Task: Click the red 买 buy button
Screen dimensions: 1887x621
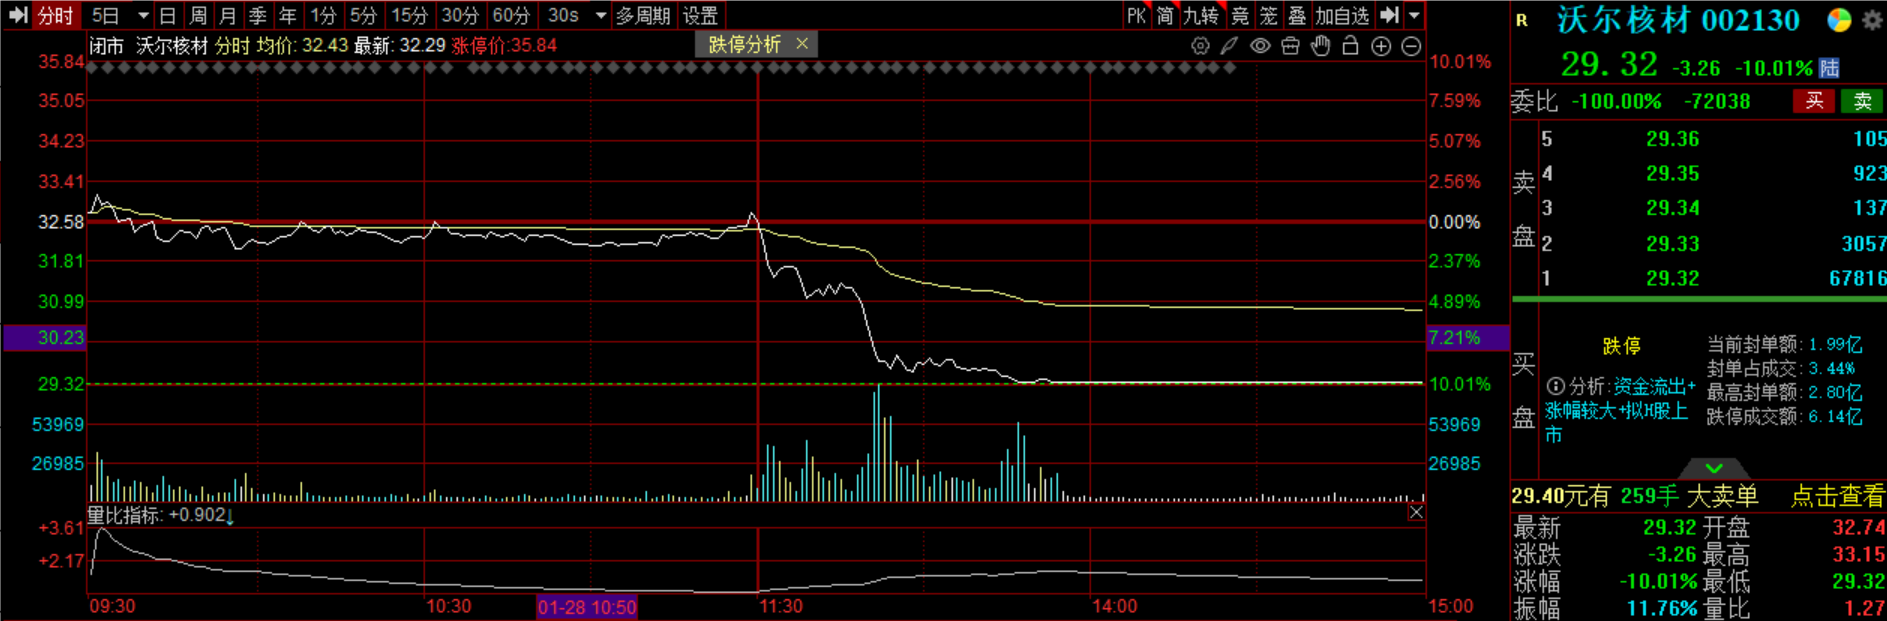Action: coord(1814,101)
